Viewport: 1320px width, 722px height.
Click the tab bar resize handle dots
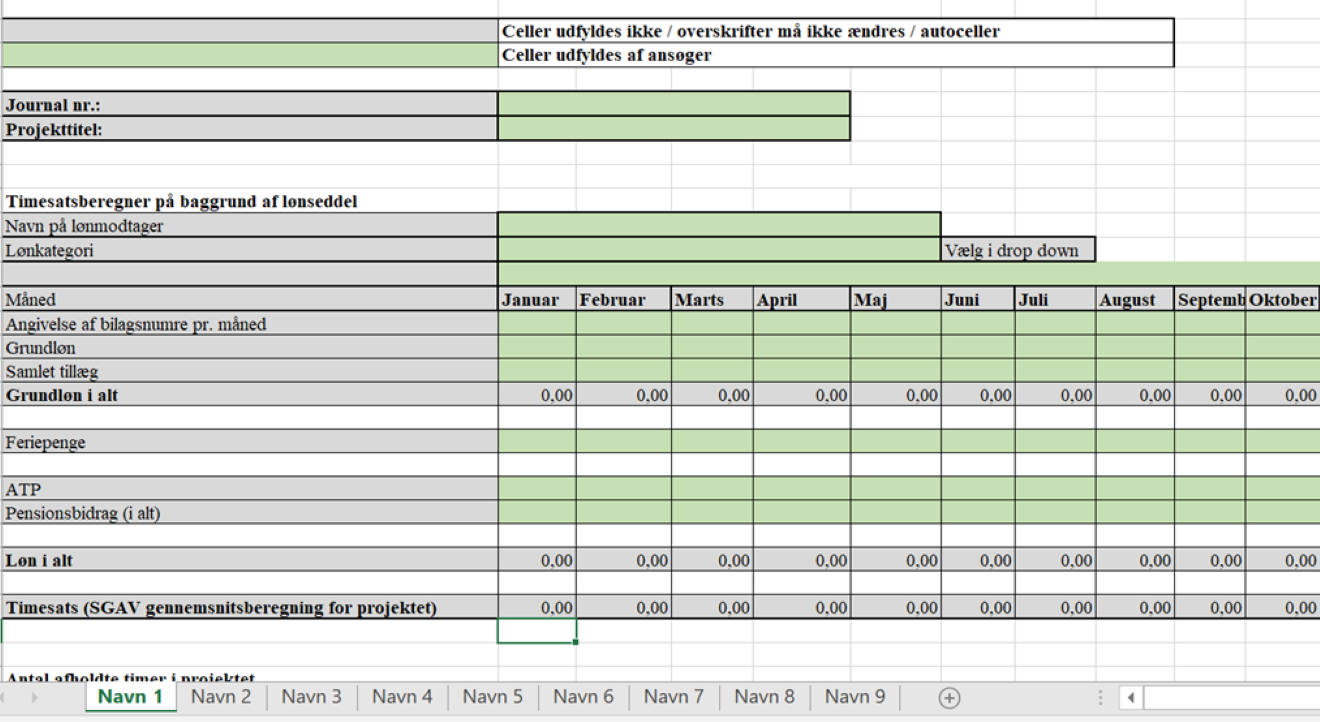[x=1101, y=698]
